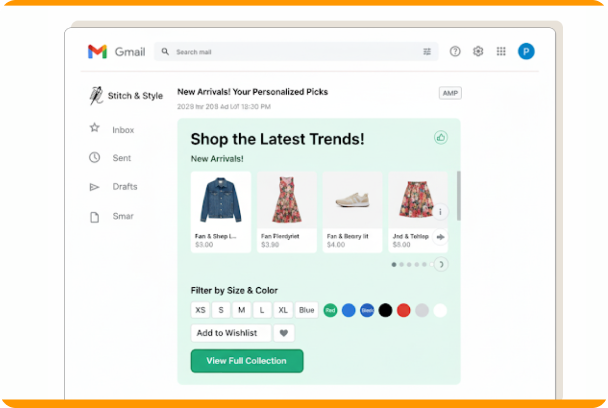
Task: Open the settings gear icon
Action: tap(478, 51)
